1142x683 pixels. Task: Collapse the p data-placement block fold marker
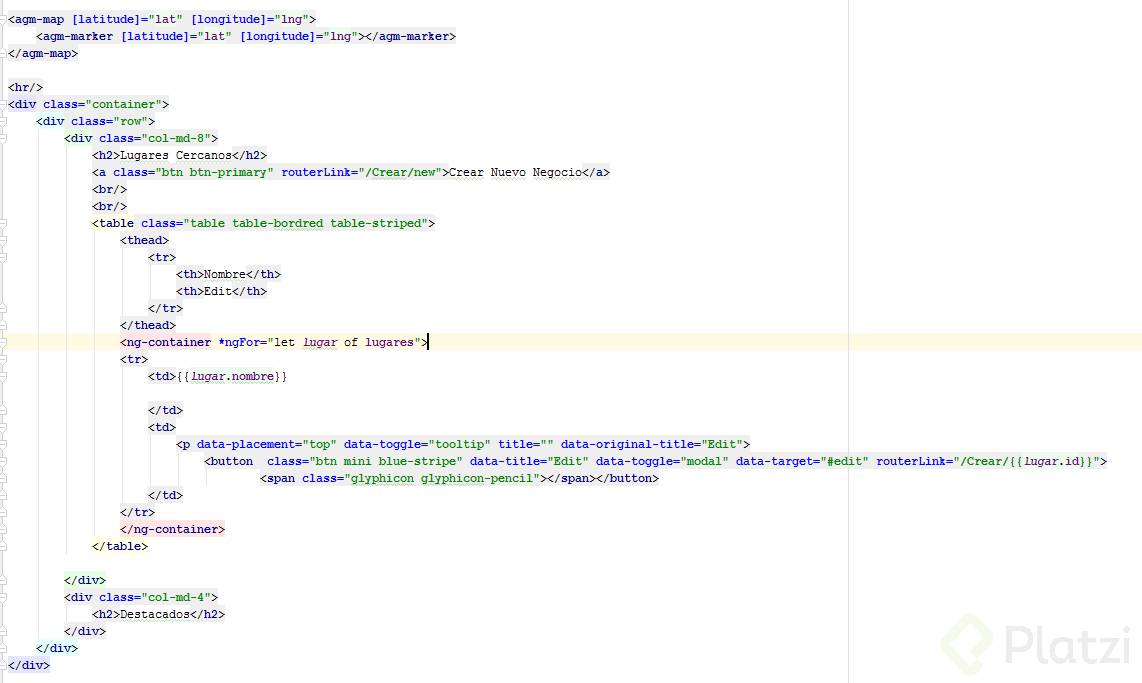pyautogui.click(x=3, y=444)
